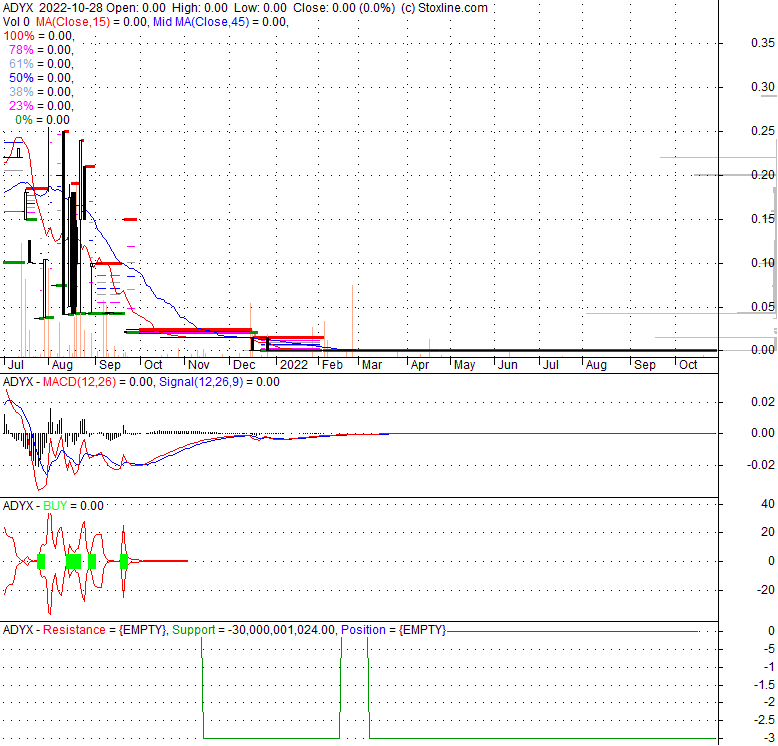Click the Mid MA(Close,45) = 0.00 legend
Viewport: 778px width, 746px height.
pyautogui.click(x=219, y=22)
